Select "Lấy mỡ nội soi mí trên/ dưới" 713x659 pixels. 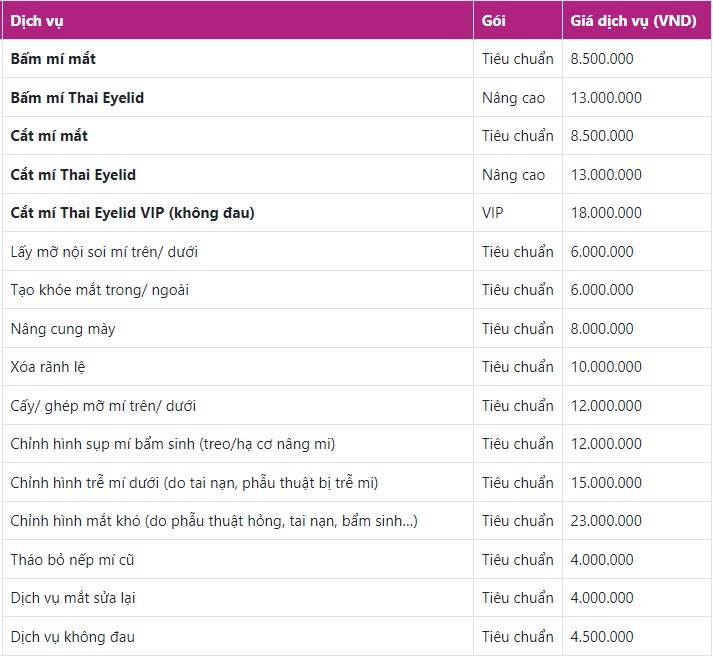point(104,252)
